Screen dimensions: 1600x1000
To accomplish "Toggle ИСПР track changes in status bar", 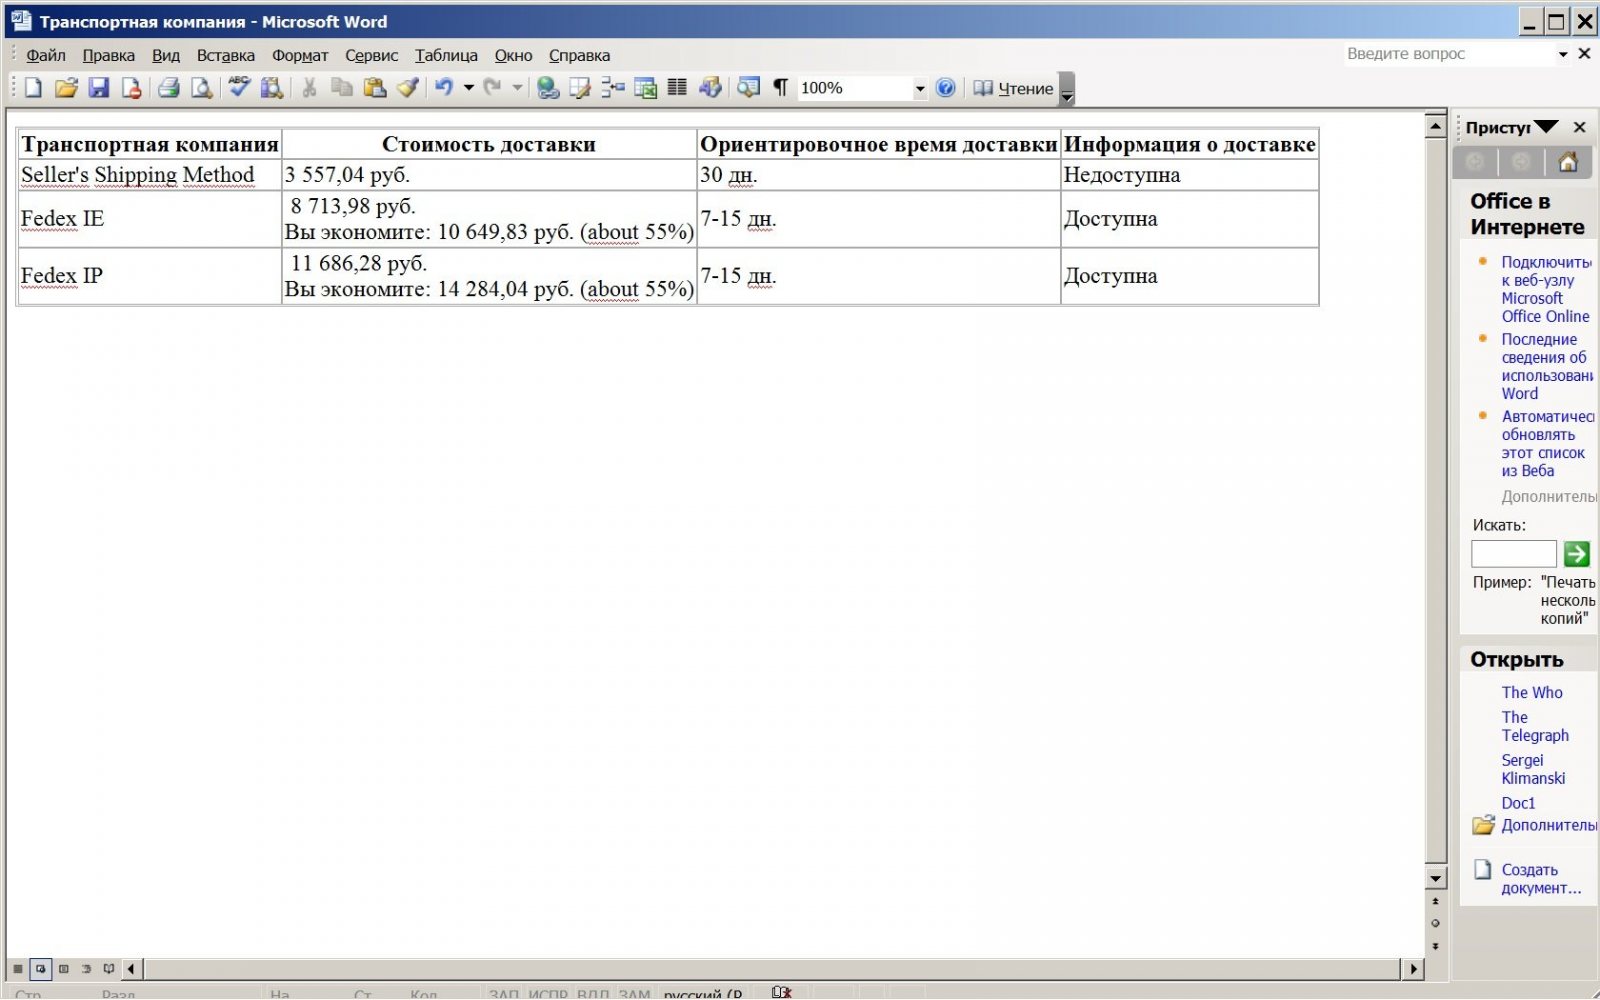I will click(548, 994).
